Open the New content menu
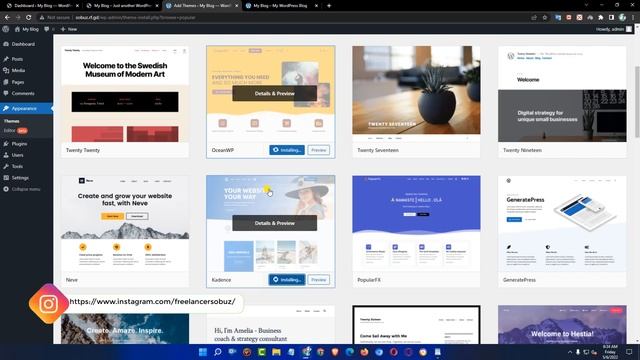 pos(69,29)
